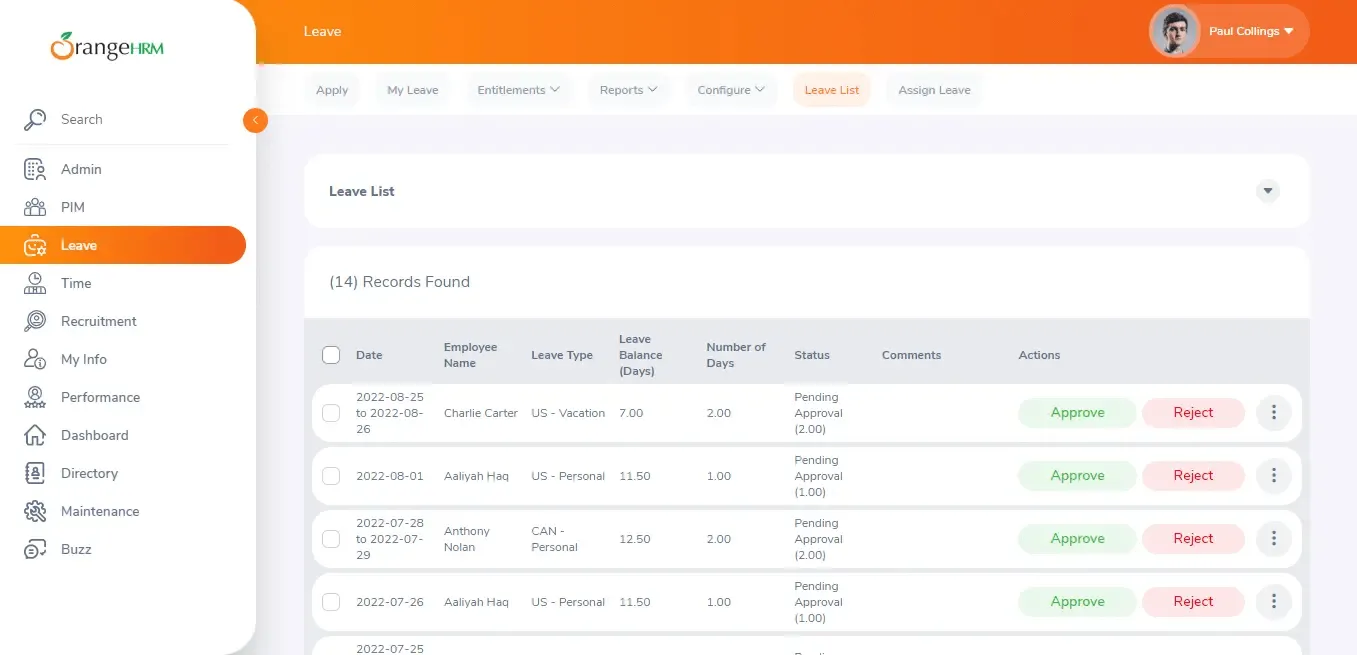Tick the select-all checkbox in table header

click(331, 355)
